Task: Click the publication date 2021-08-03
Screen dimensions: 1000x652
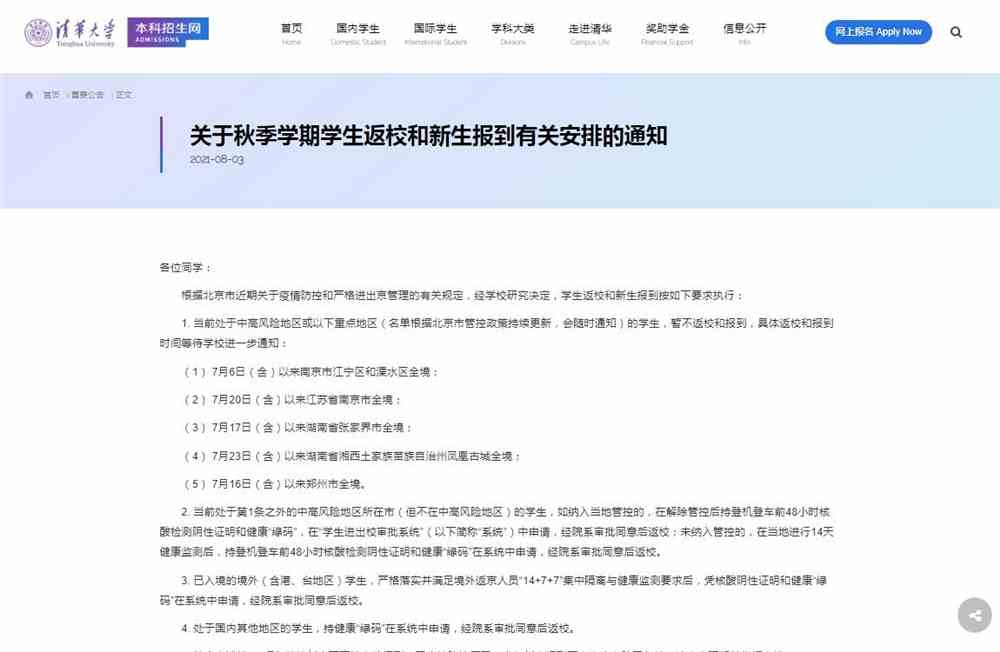Action: tap(216, 159)
